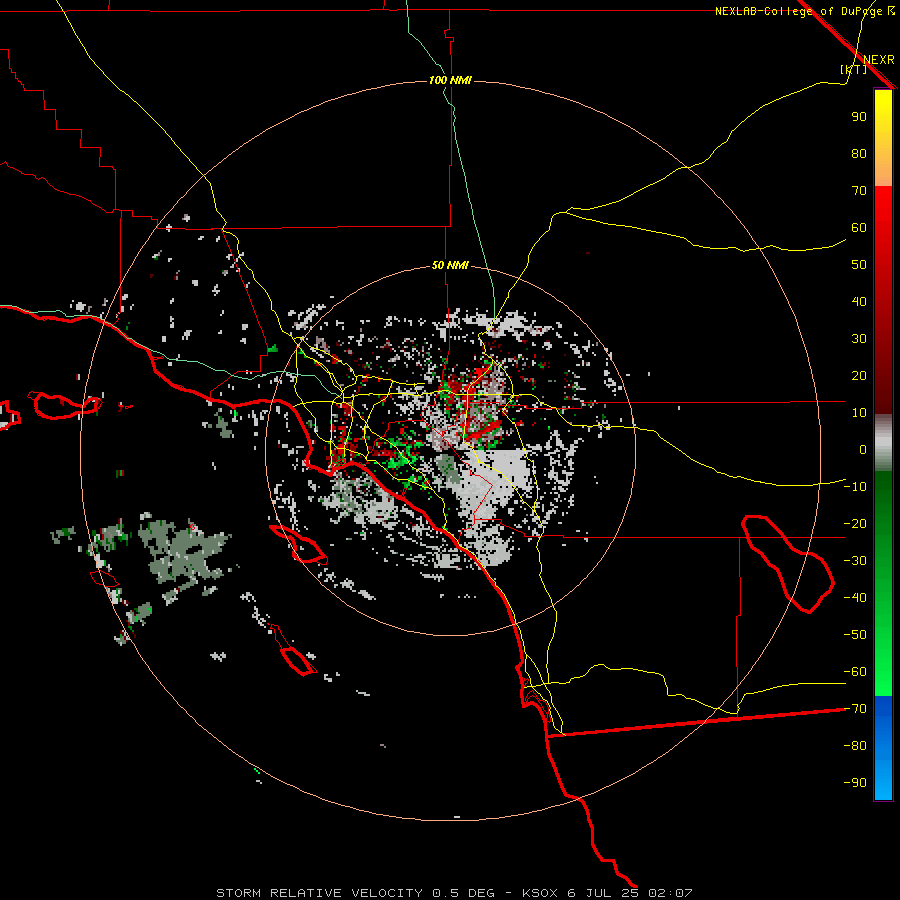The width and height of the screenshot is (900, 900).
Task: Select the -40 value on the velocity scale
Action: 855,598
